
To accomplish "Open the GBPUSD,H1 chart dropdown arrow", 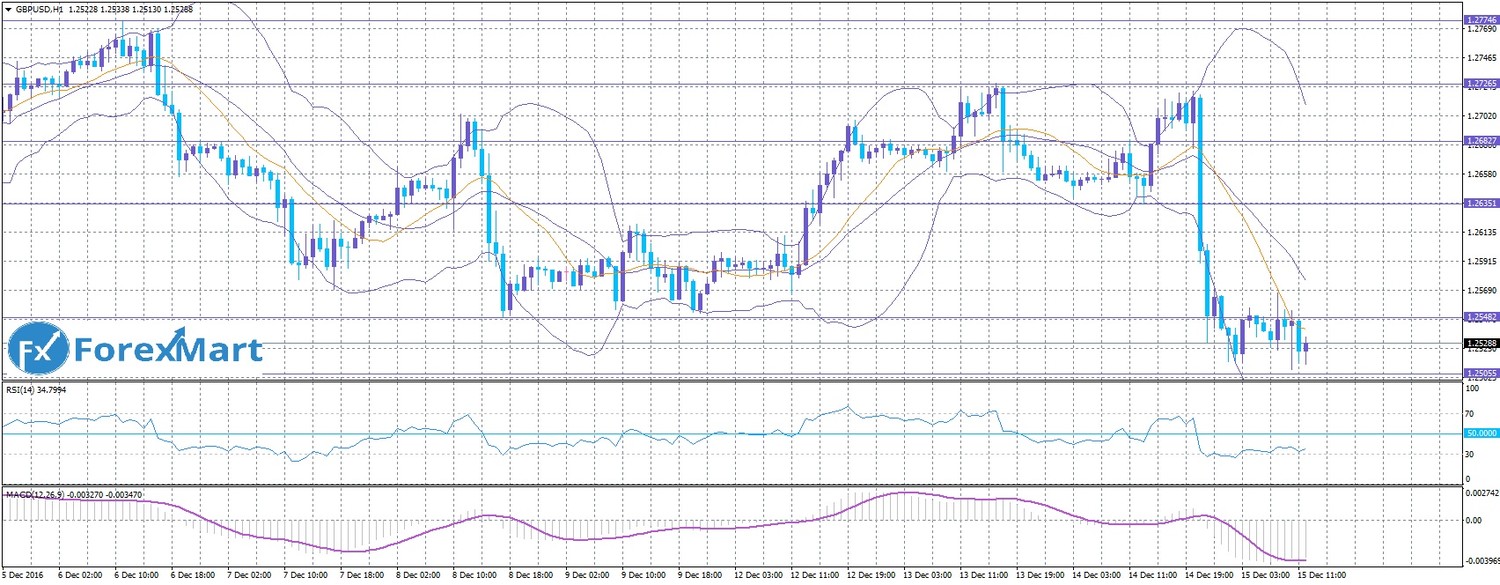I will tap(7, 9).
